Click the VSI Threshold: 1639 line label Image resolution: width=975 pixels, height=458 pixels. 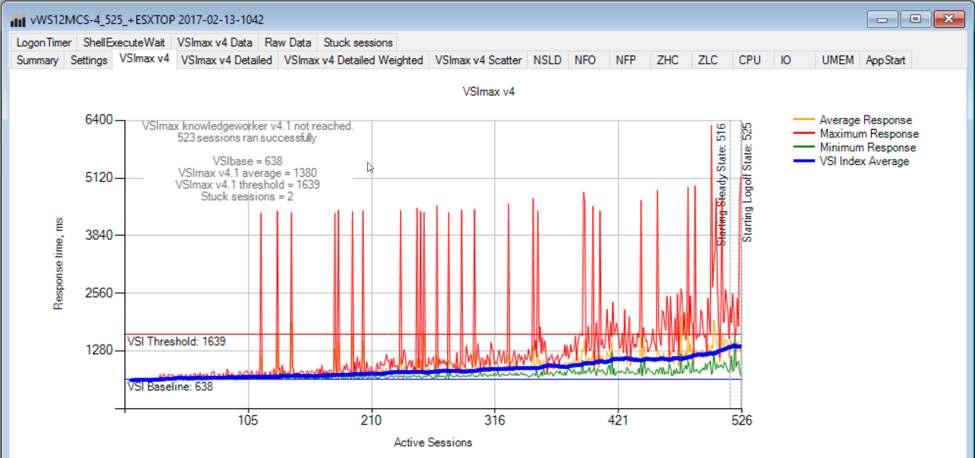177,342
